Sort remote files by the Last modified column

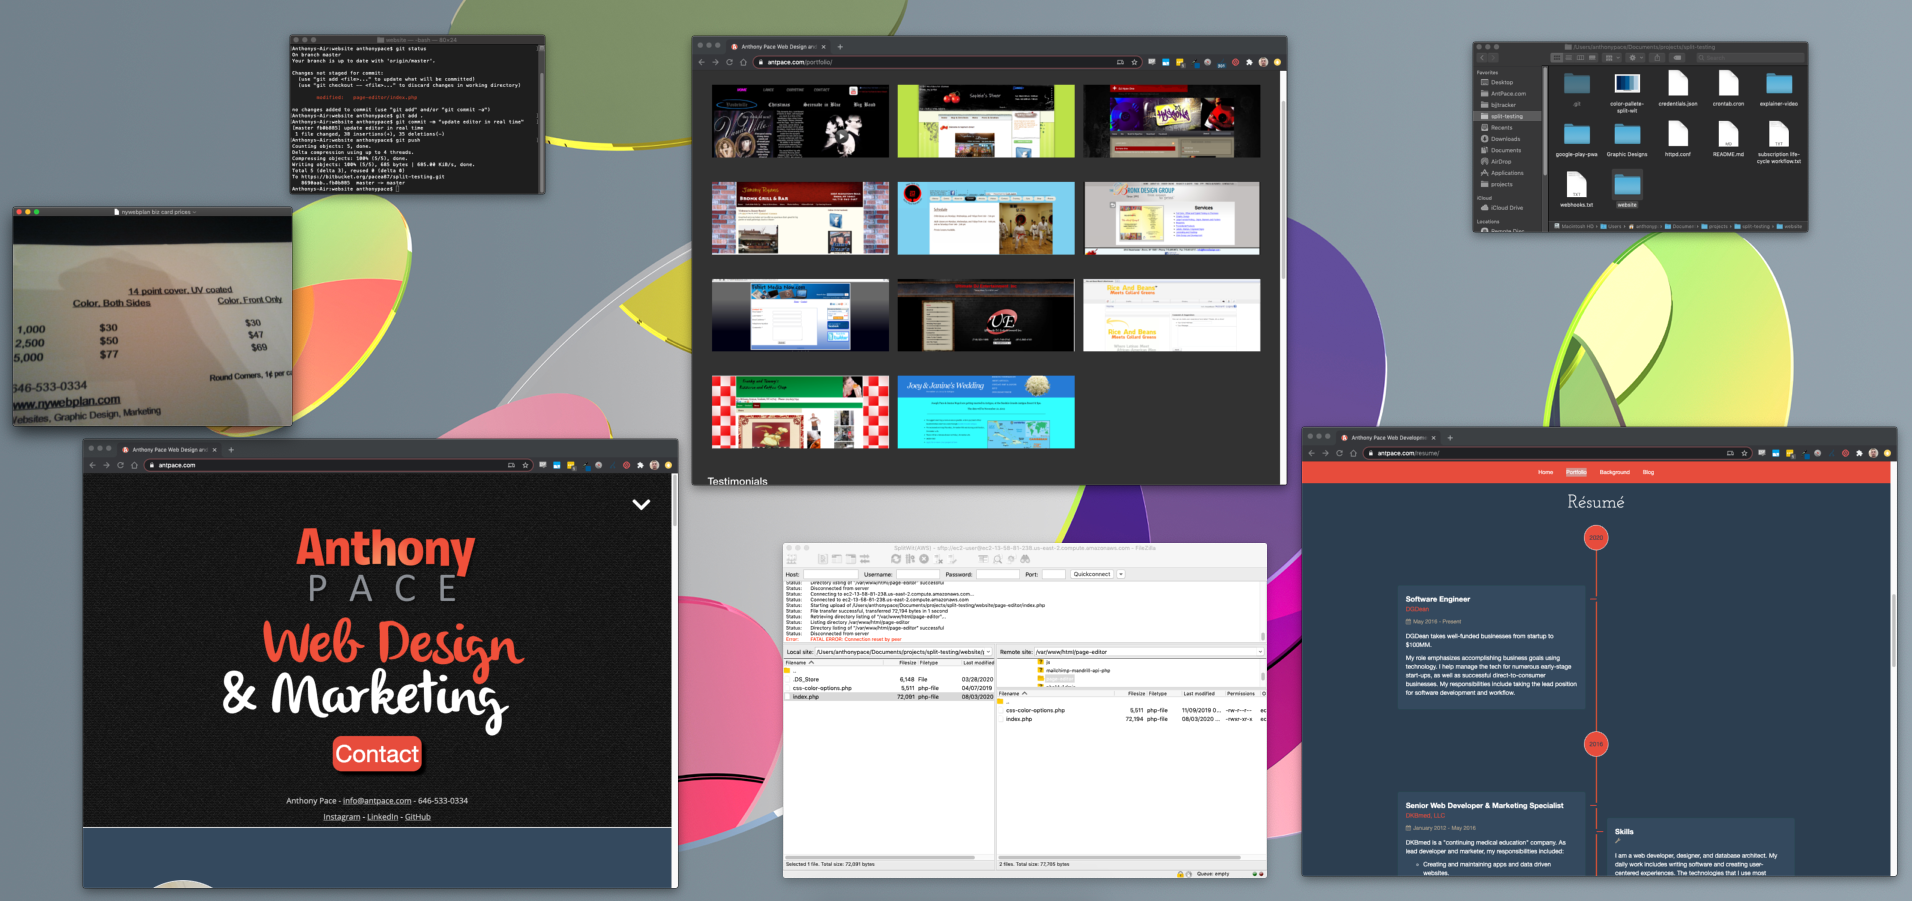(x=1198, y=693)
